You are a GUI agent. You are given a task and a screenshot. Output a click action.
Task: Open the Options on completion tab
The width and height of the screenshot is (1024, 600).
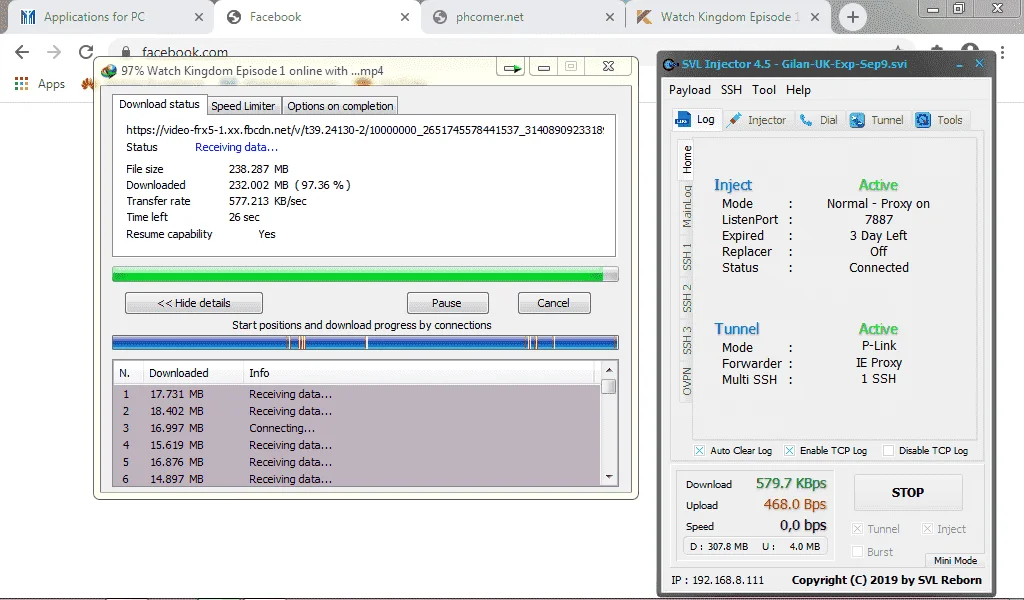coord(340,106)
